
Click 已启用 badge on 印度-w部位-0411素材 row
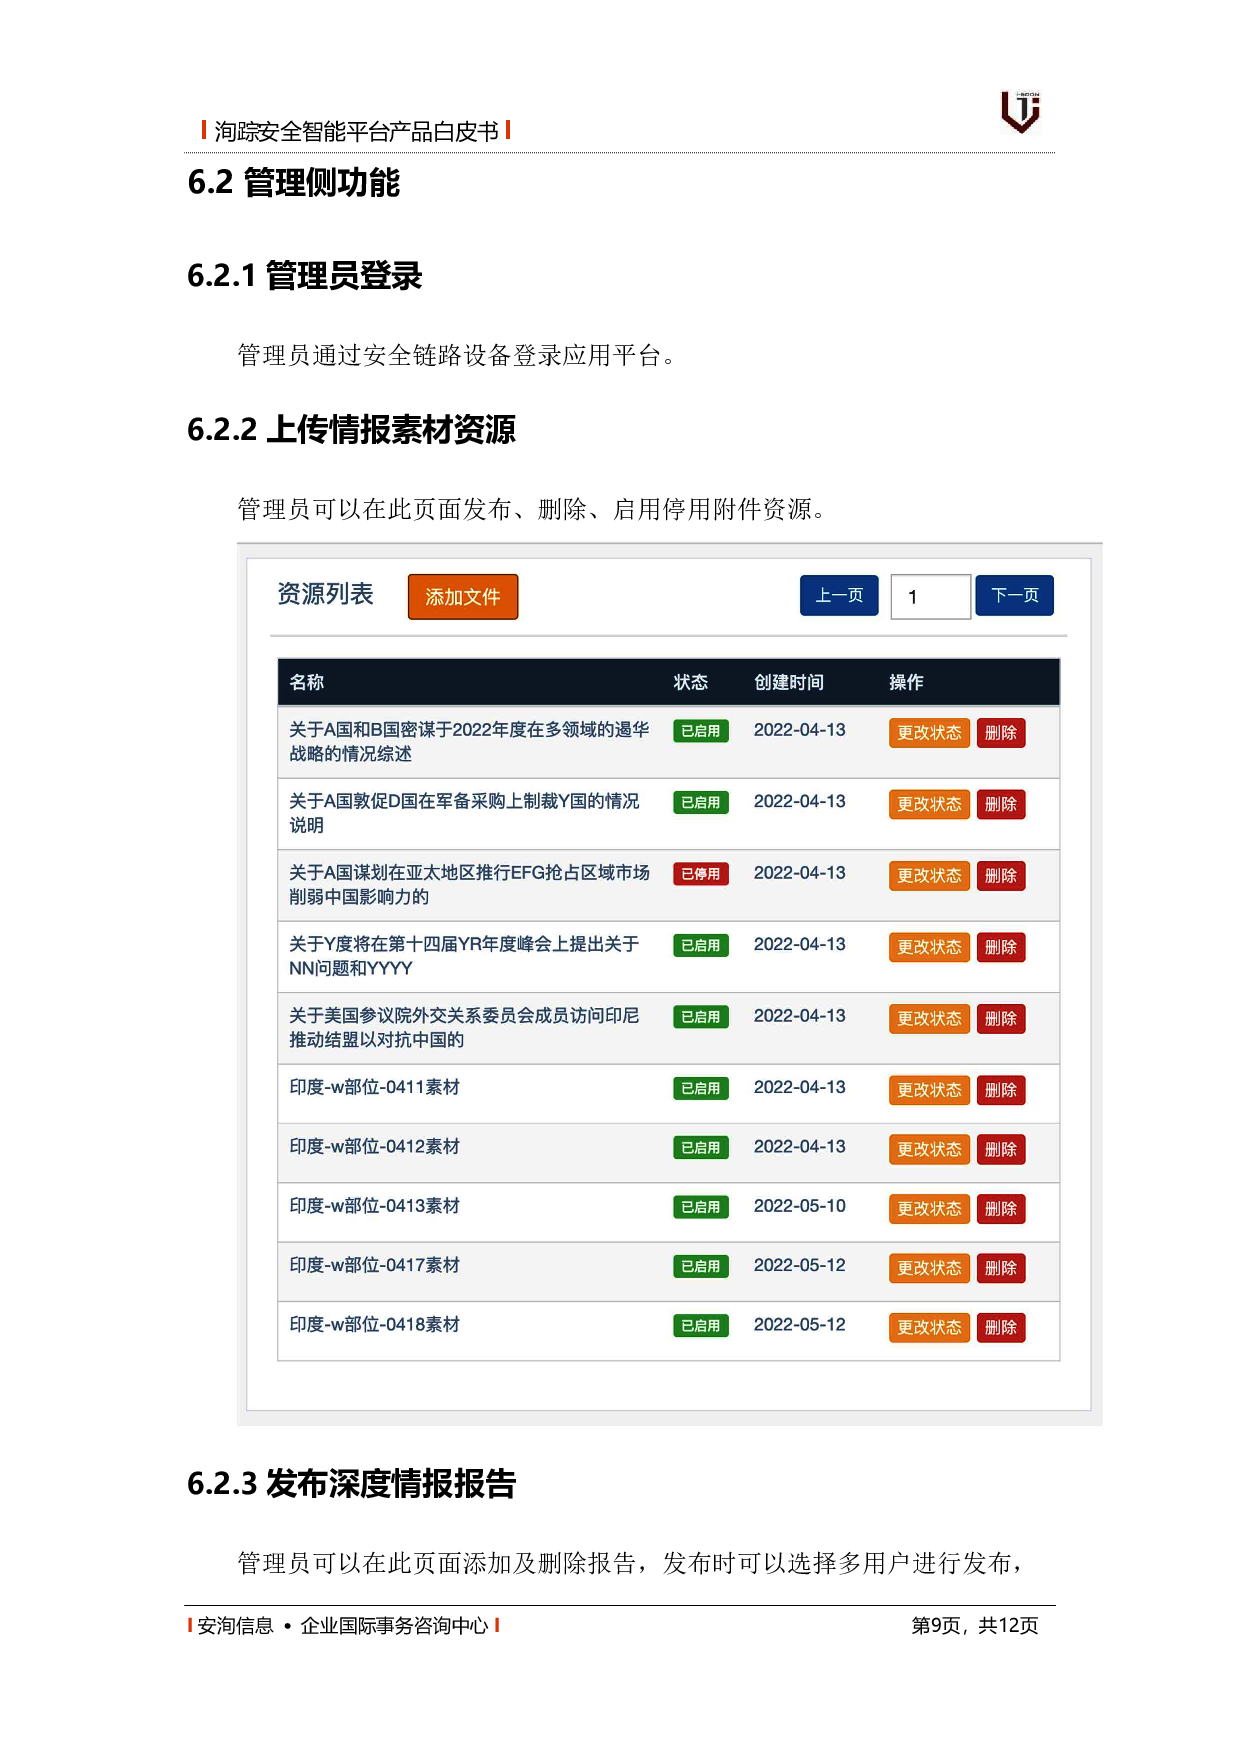[700, 1088]
